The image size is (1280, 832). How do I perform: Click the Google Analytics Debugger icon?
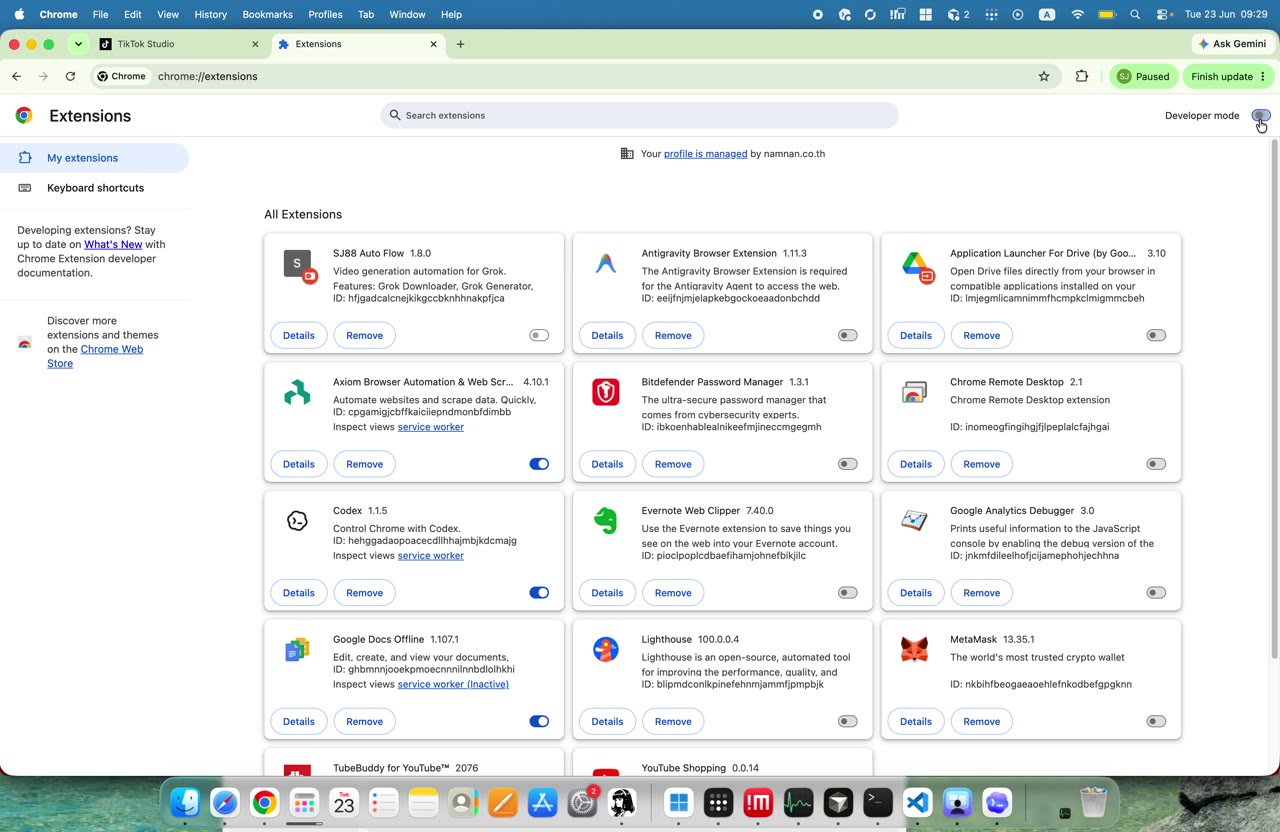tap(914, 520)
